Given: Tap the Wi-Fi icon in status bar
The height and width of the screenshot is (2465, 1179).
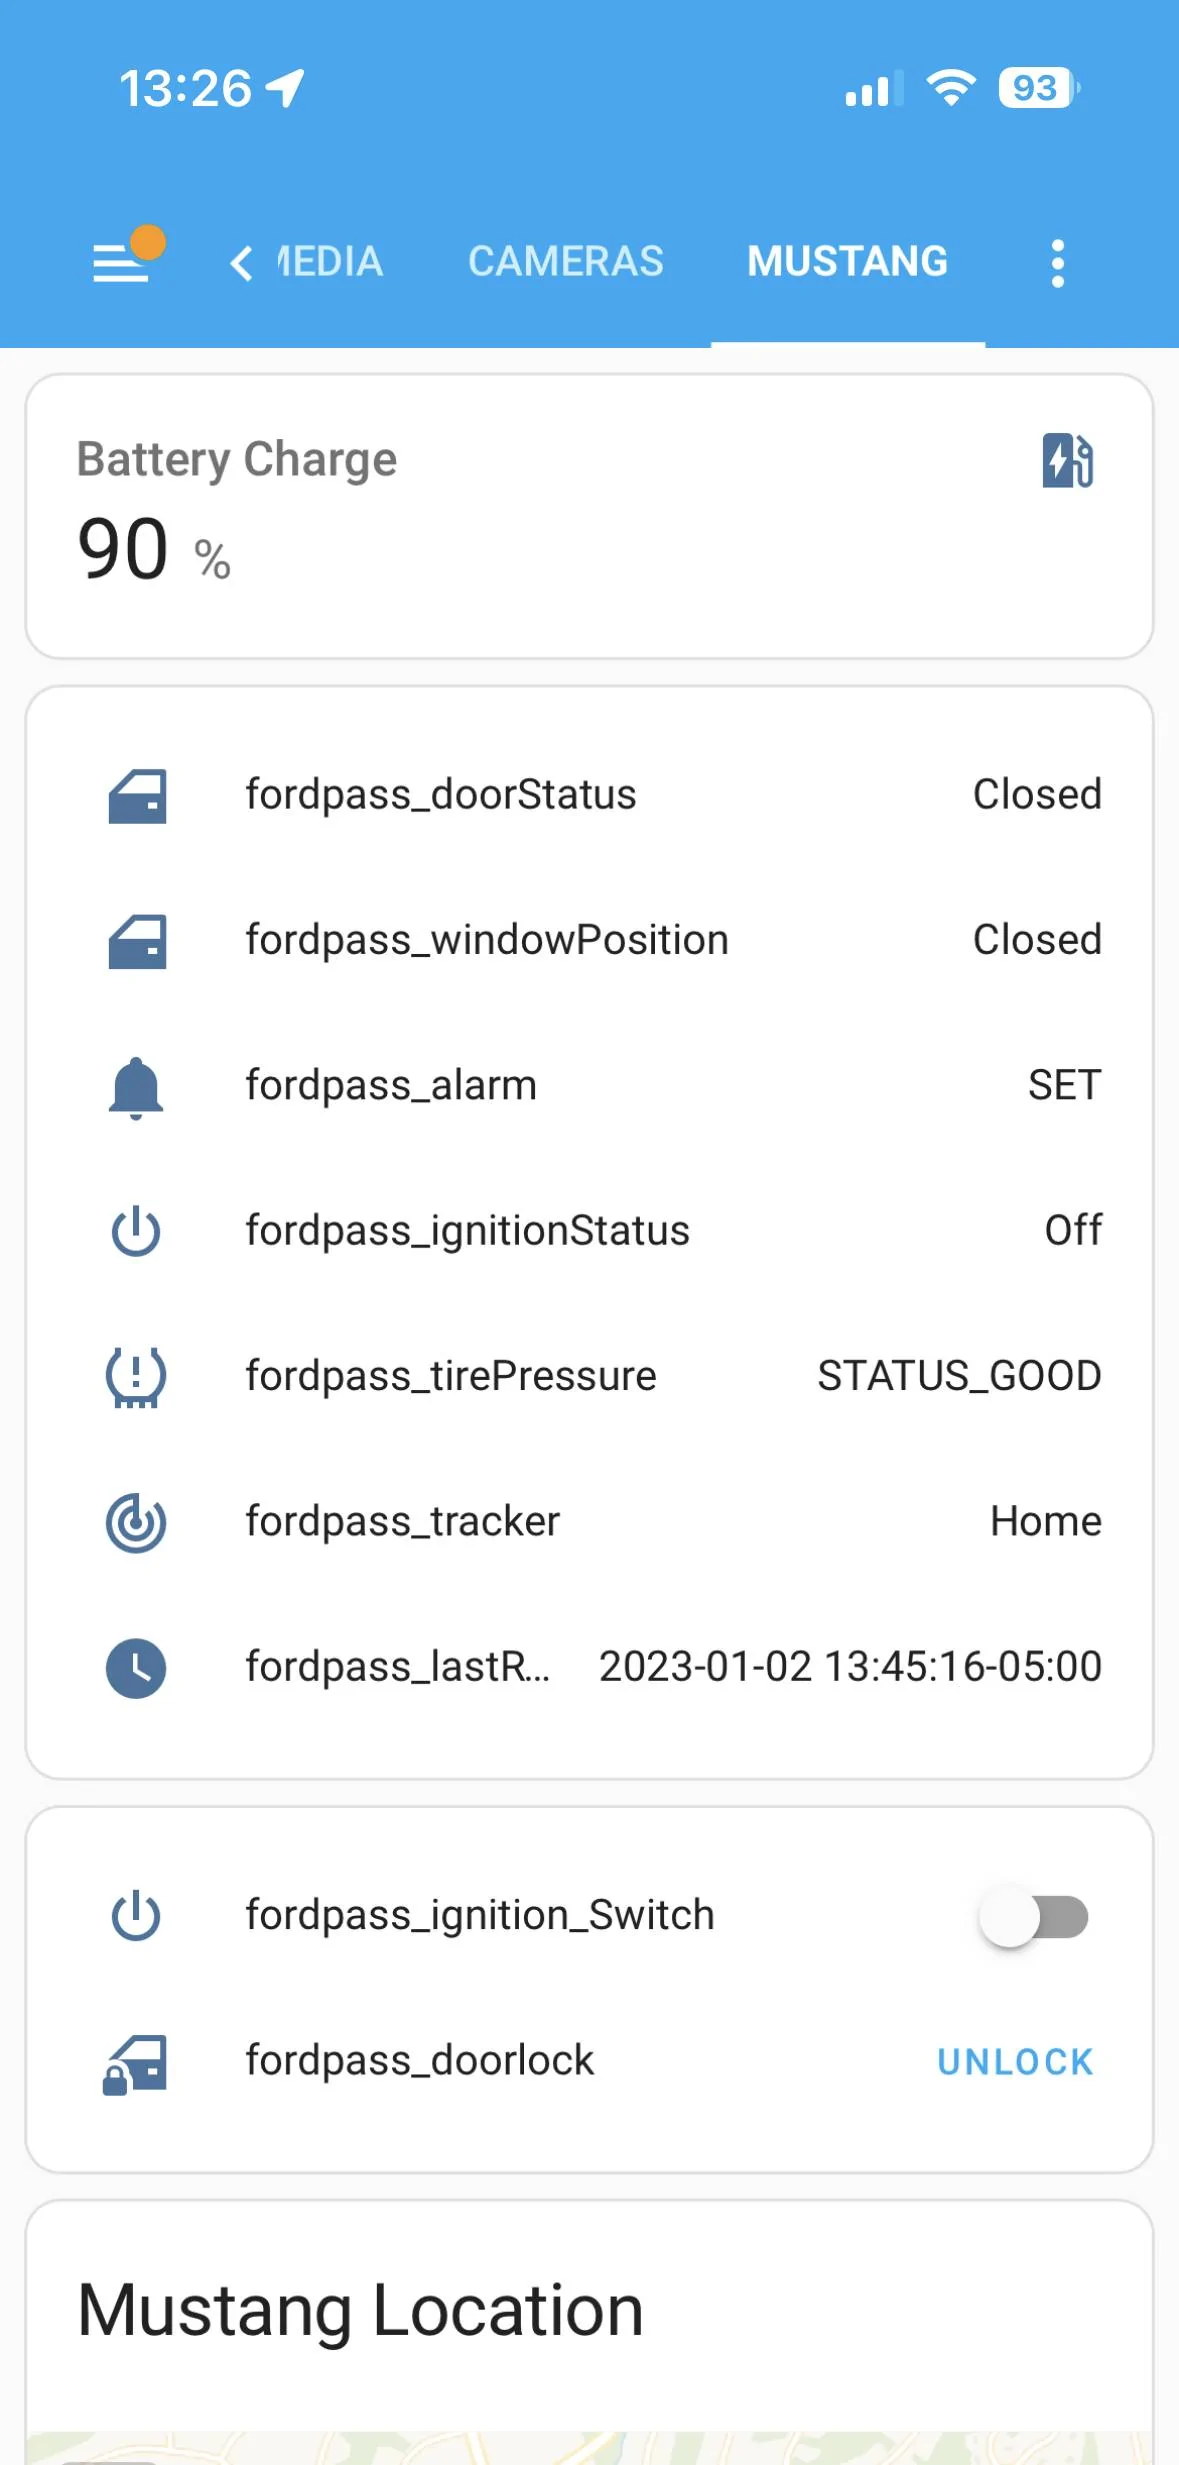Looking at the screenshot, I should click(x=951, y=88).
